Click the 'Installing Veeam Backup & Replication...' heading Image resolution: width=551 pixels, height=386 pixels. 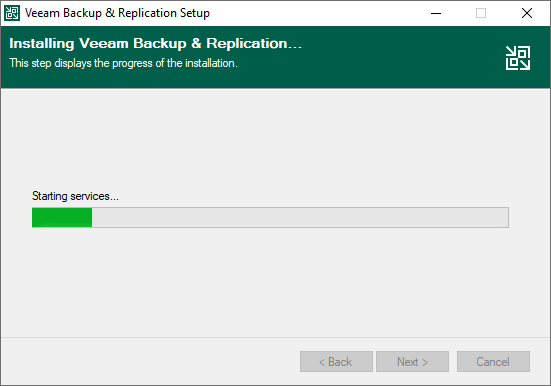click(155, 44)
